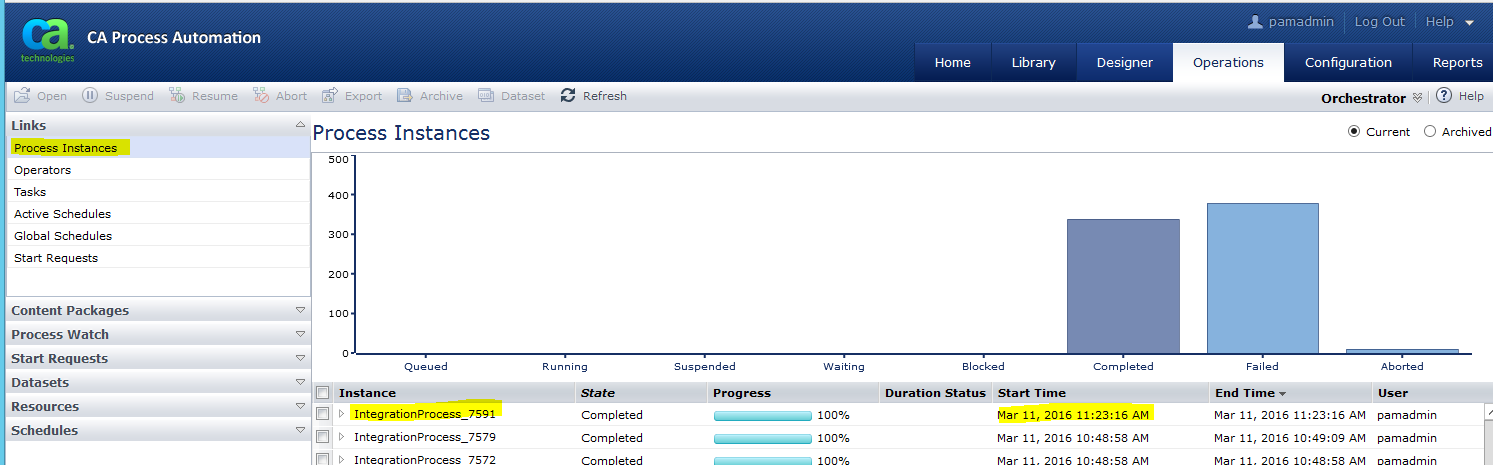
Task: Click the Dataset icon in toolbar
Action: coord(486,96)
